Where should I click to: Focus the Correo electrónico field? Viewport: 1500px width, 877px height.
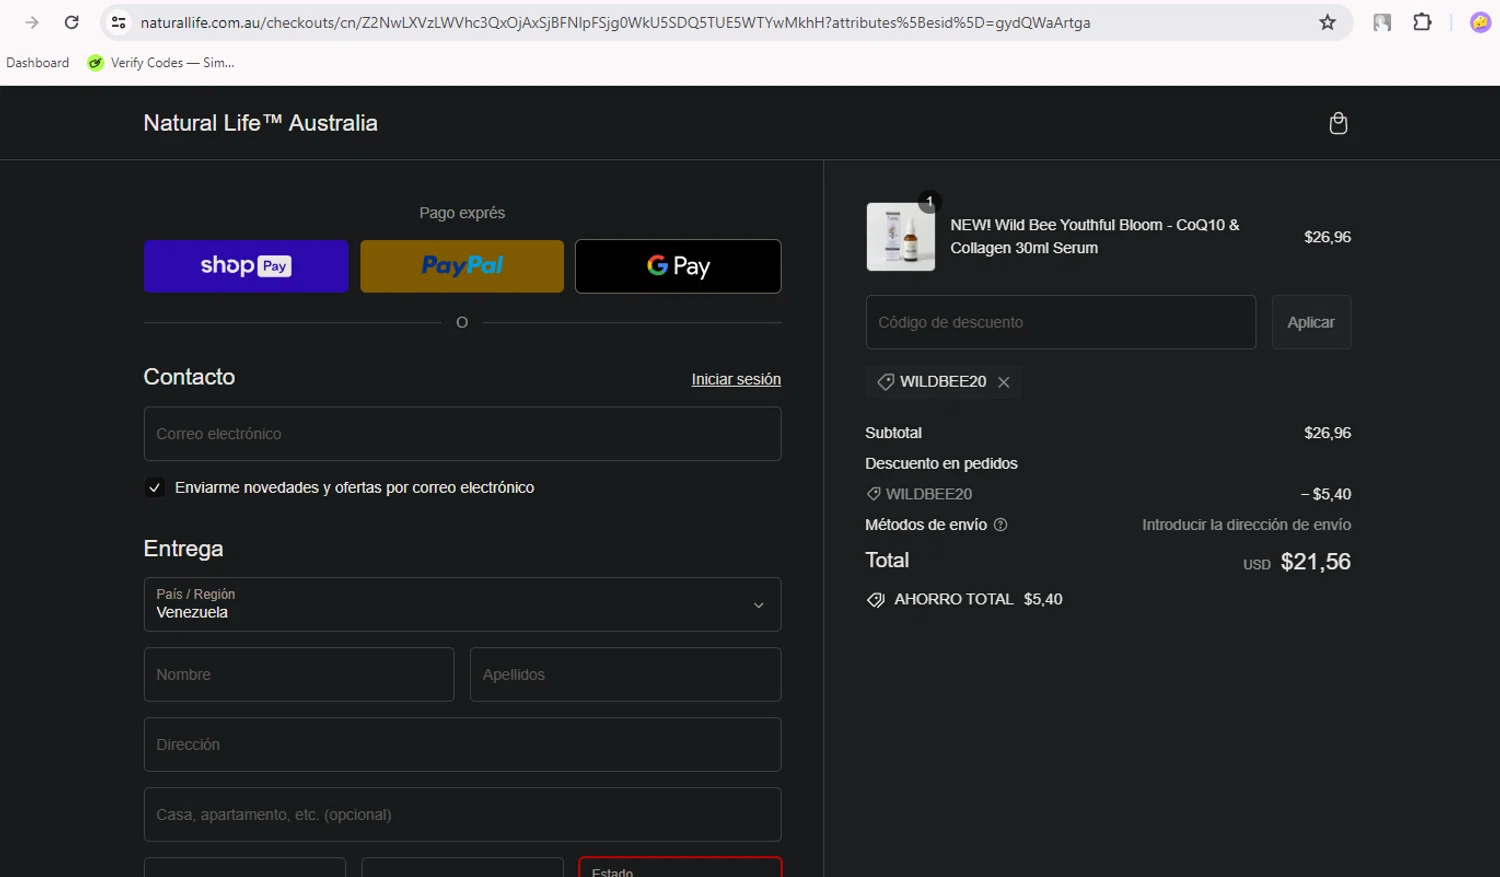tap(462, 434)
